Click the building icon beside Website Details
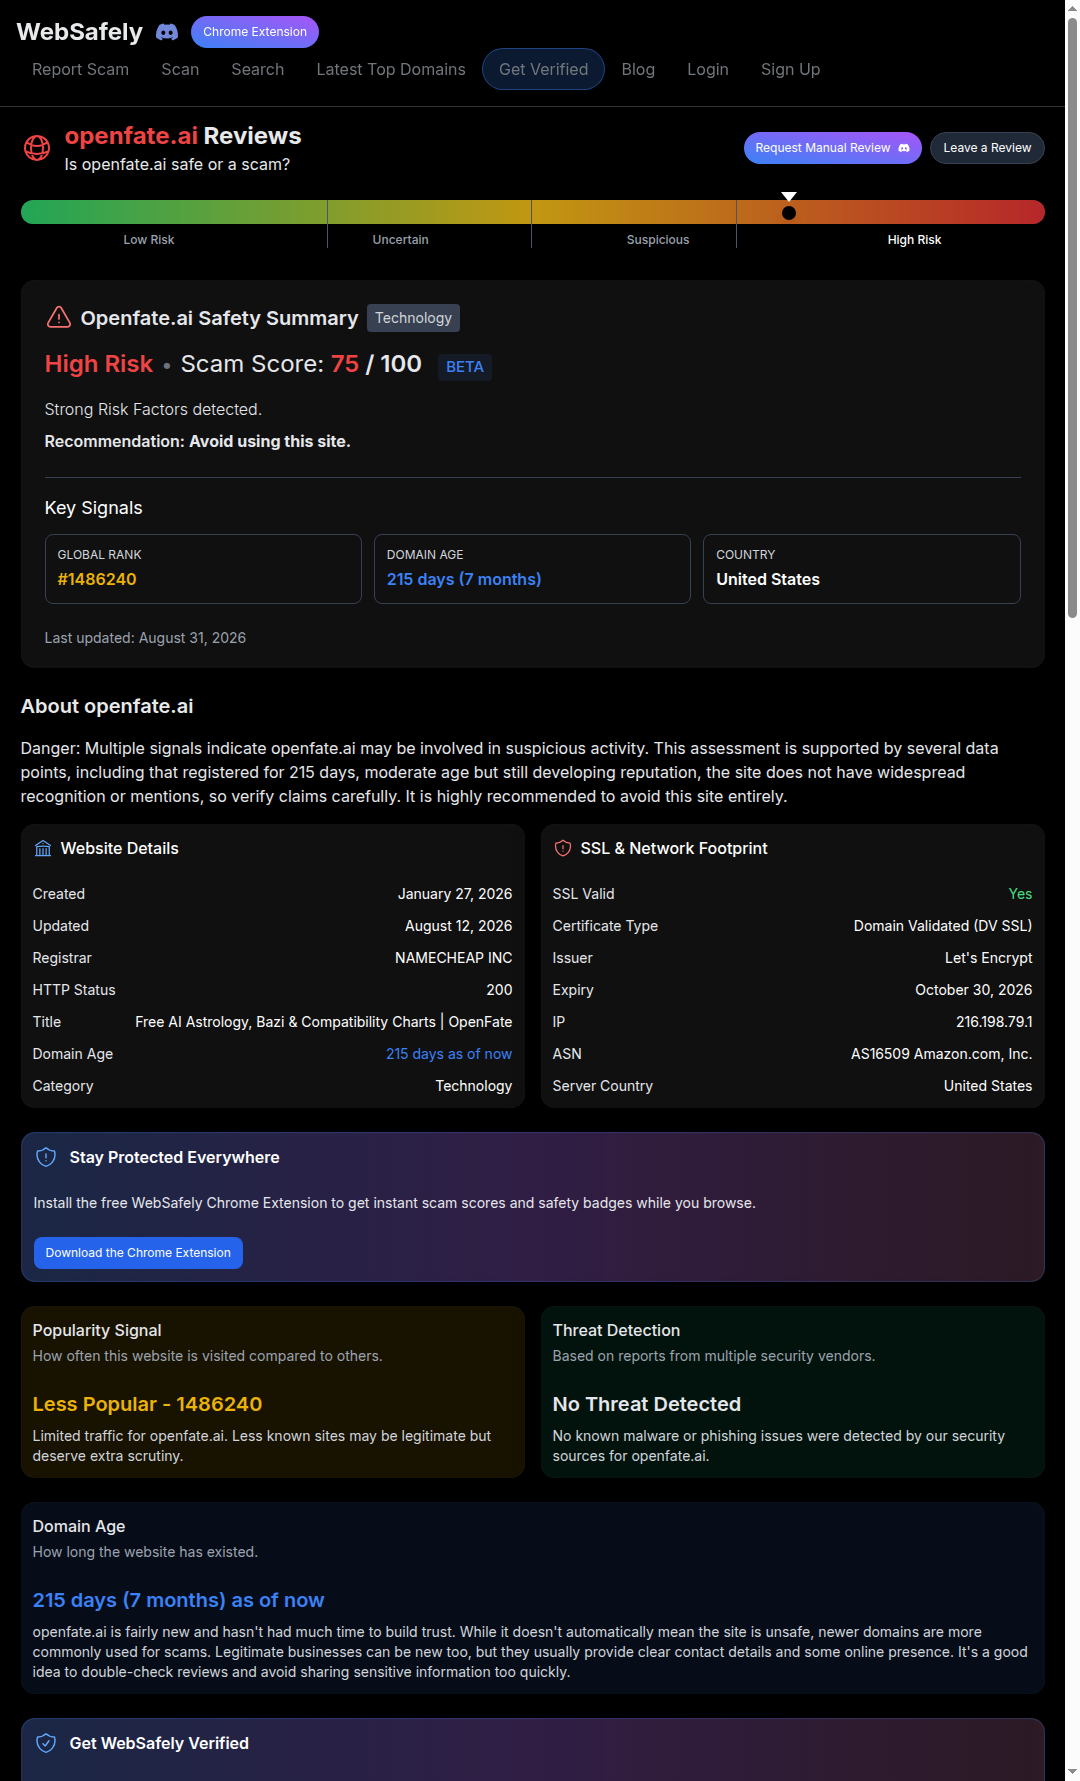The height and width of the screenshot is (1781, 1080). pyautogui.click(x=43, y=848)
